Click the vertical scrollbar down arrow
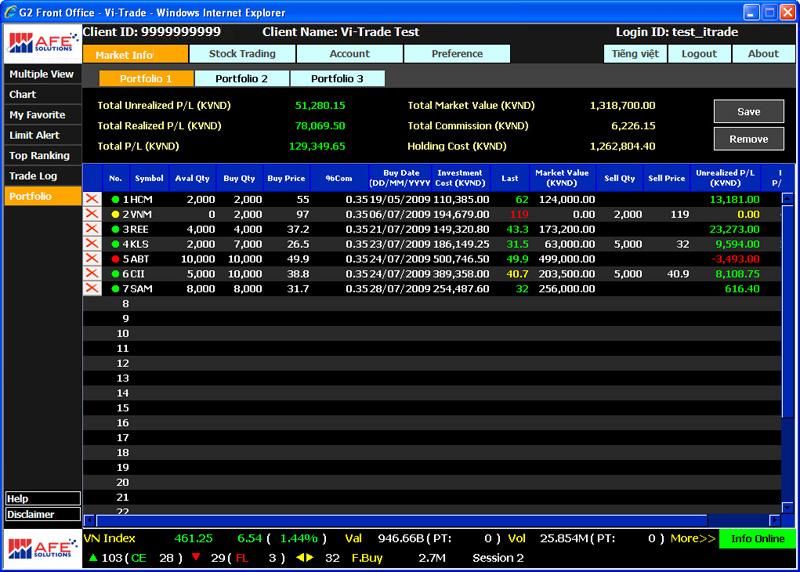 point(788,507)
